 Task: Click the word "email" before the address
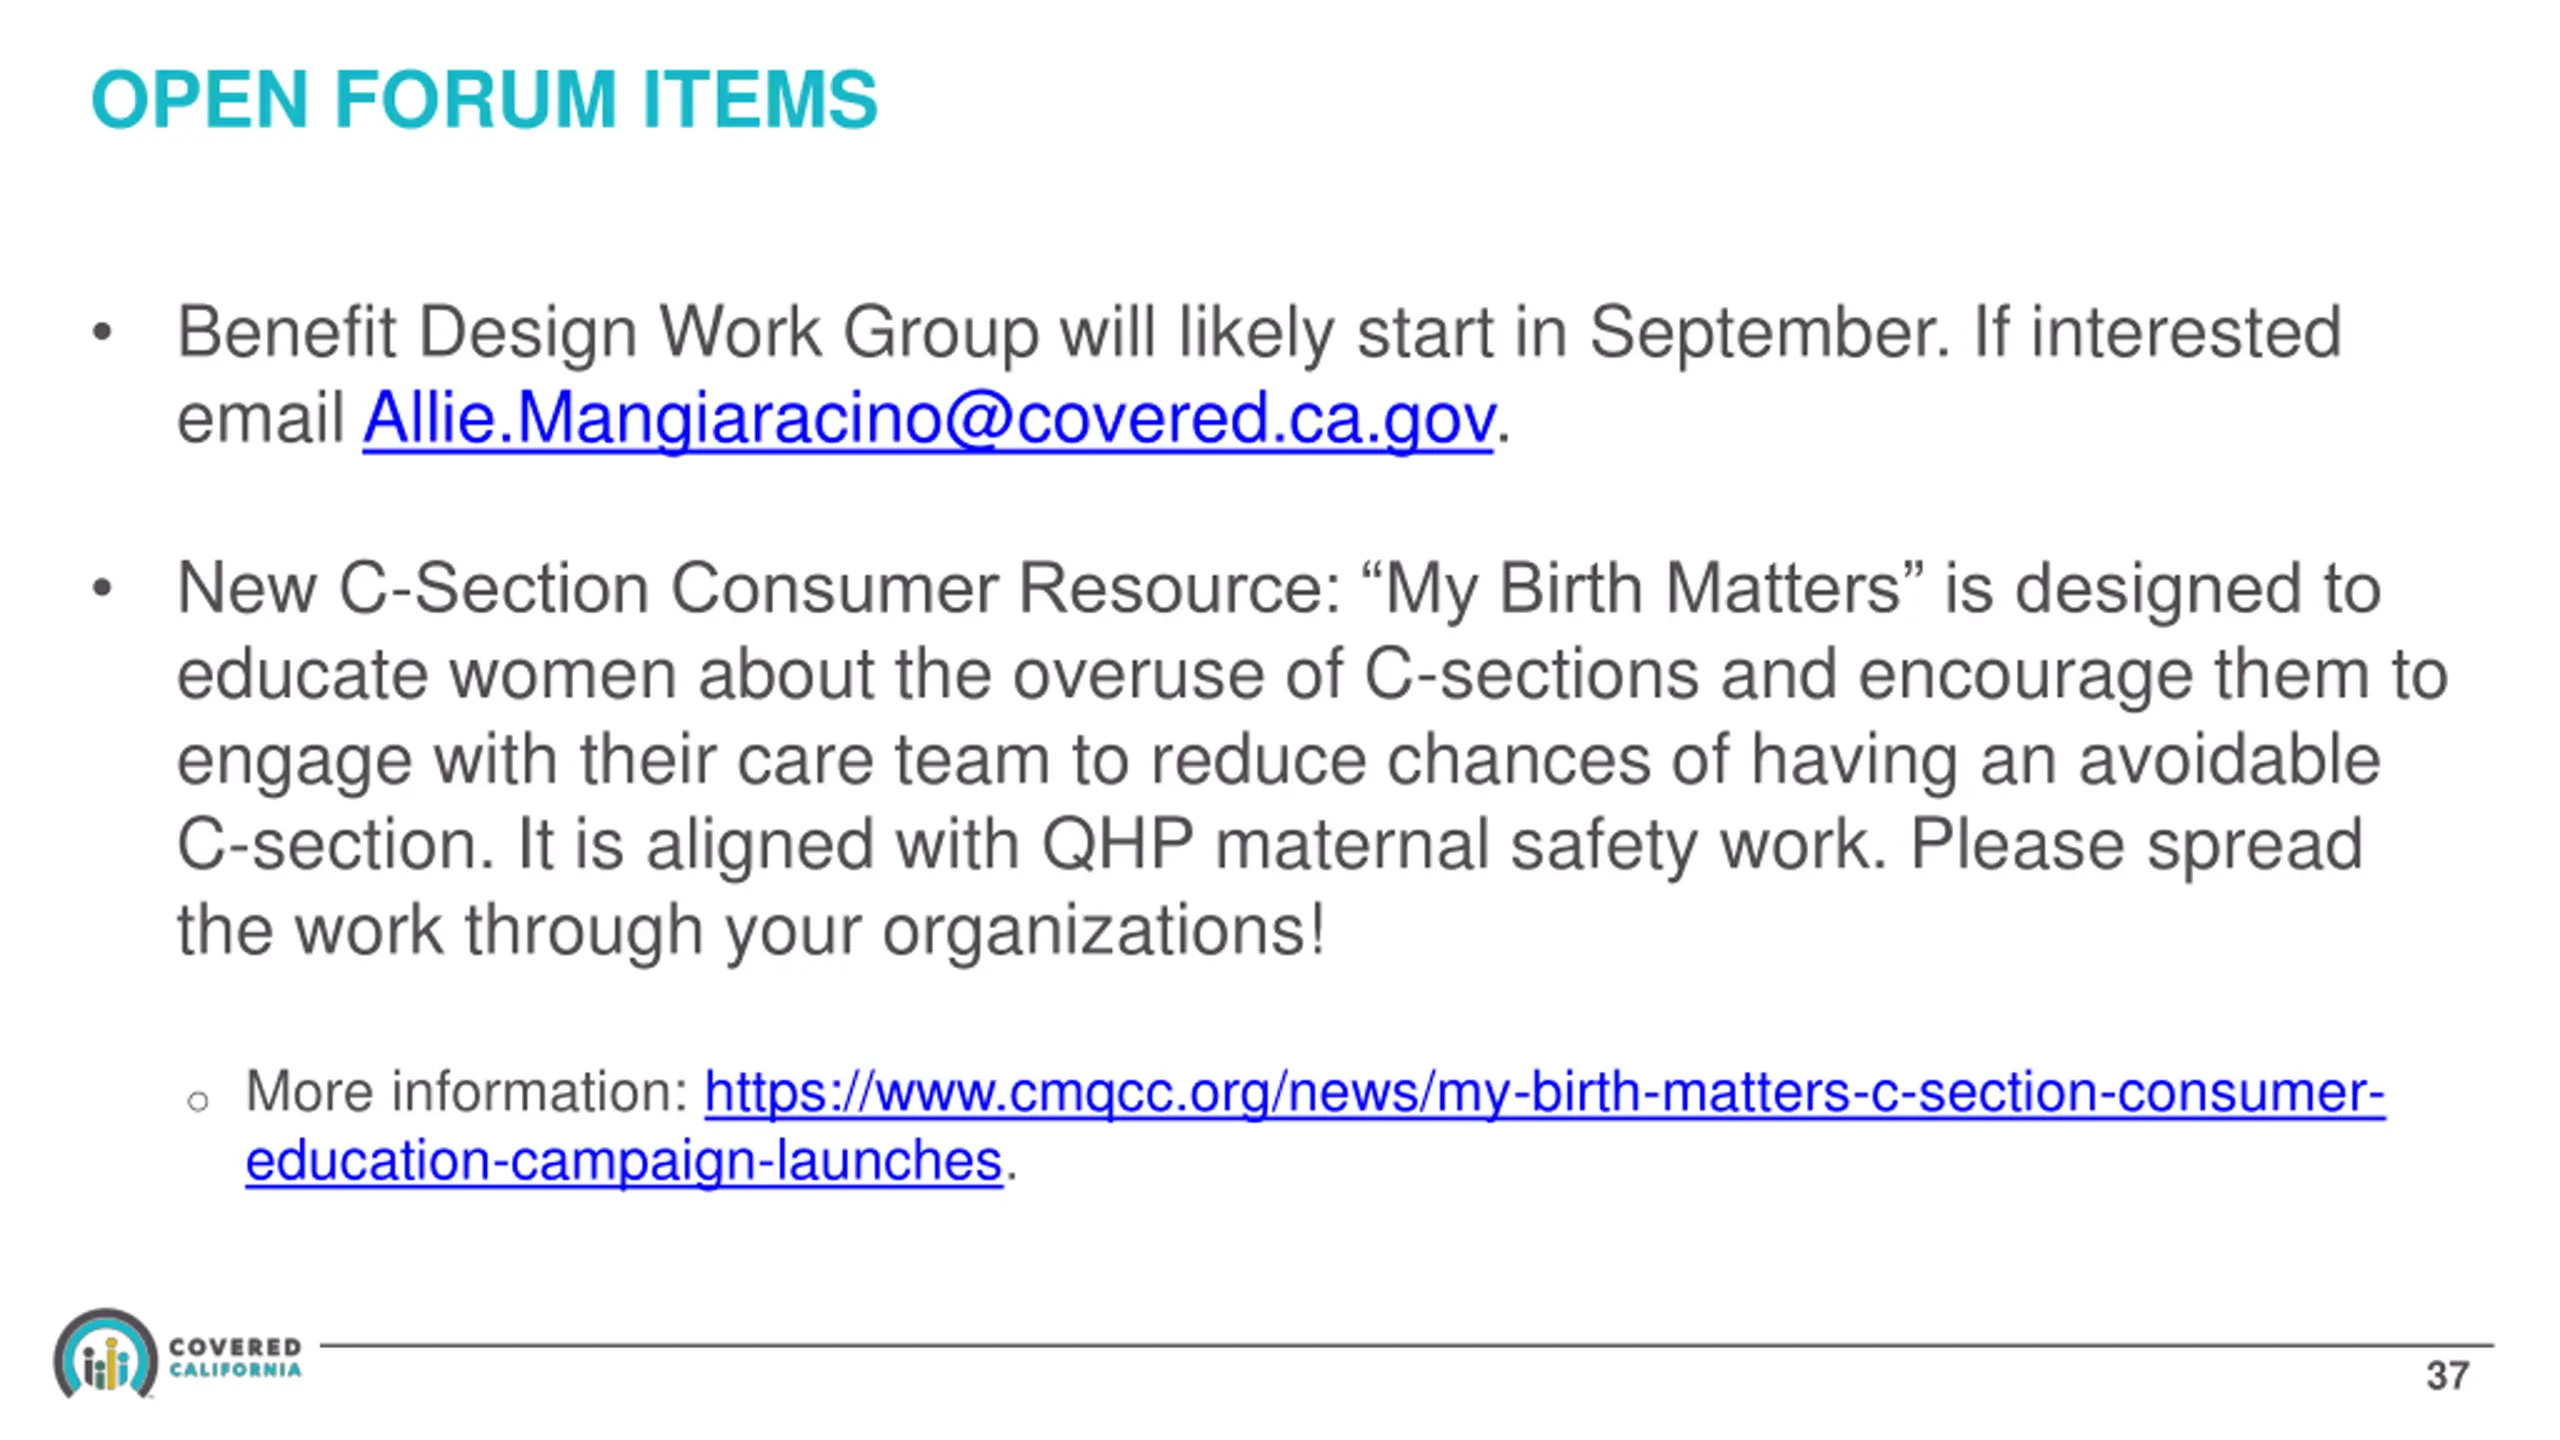pyautogui.click(x=261, y=418)
